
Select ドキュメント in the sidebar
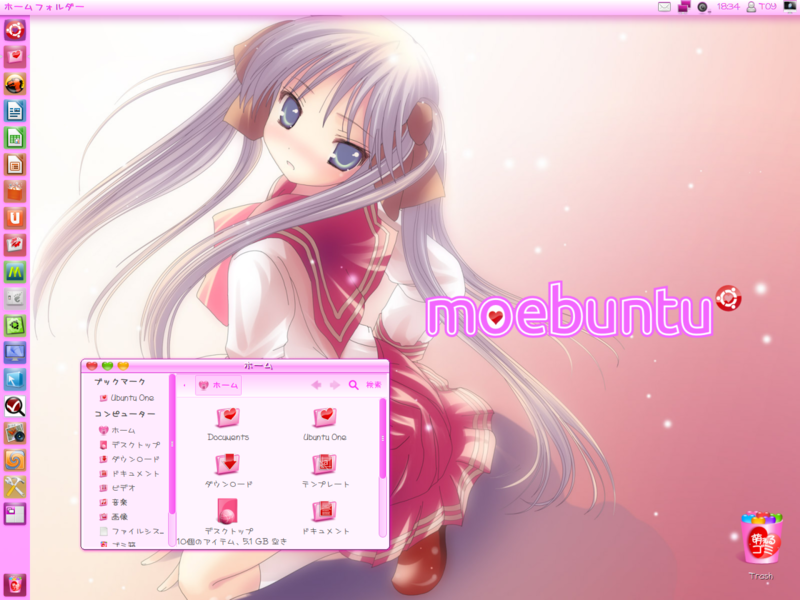[136, 473]
